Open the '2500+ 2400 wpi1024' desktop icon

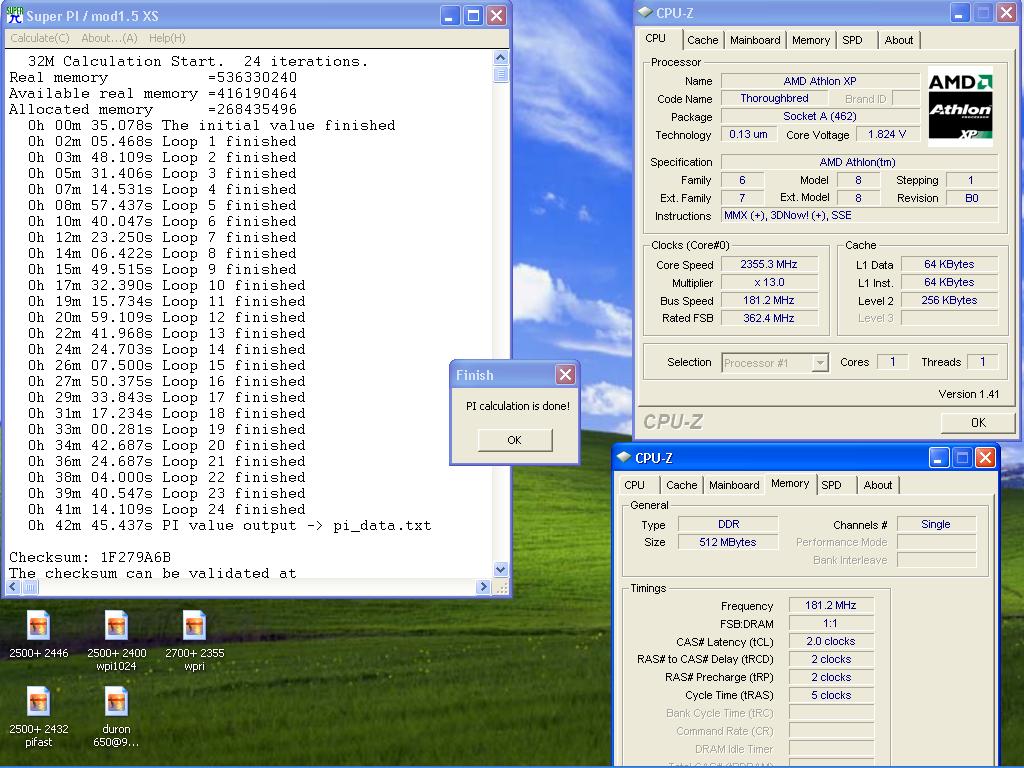116,626
